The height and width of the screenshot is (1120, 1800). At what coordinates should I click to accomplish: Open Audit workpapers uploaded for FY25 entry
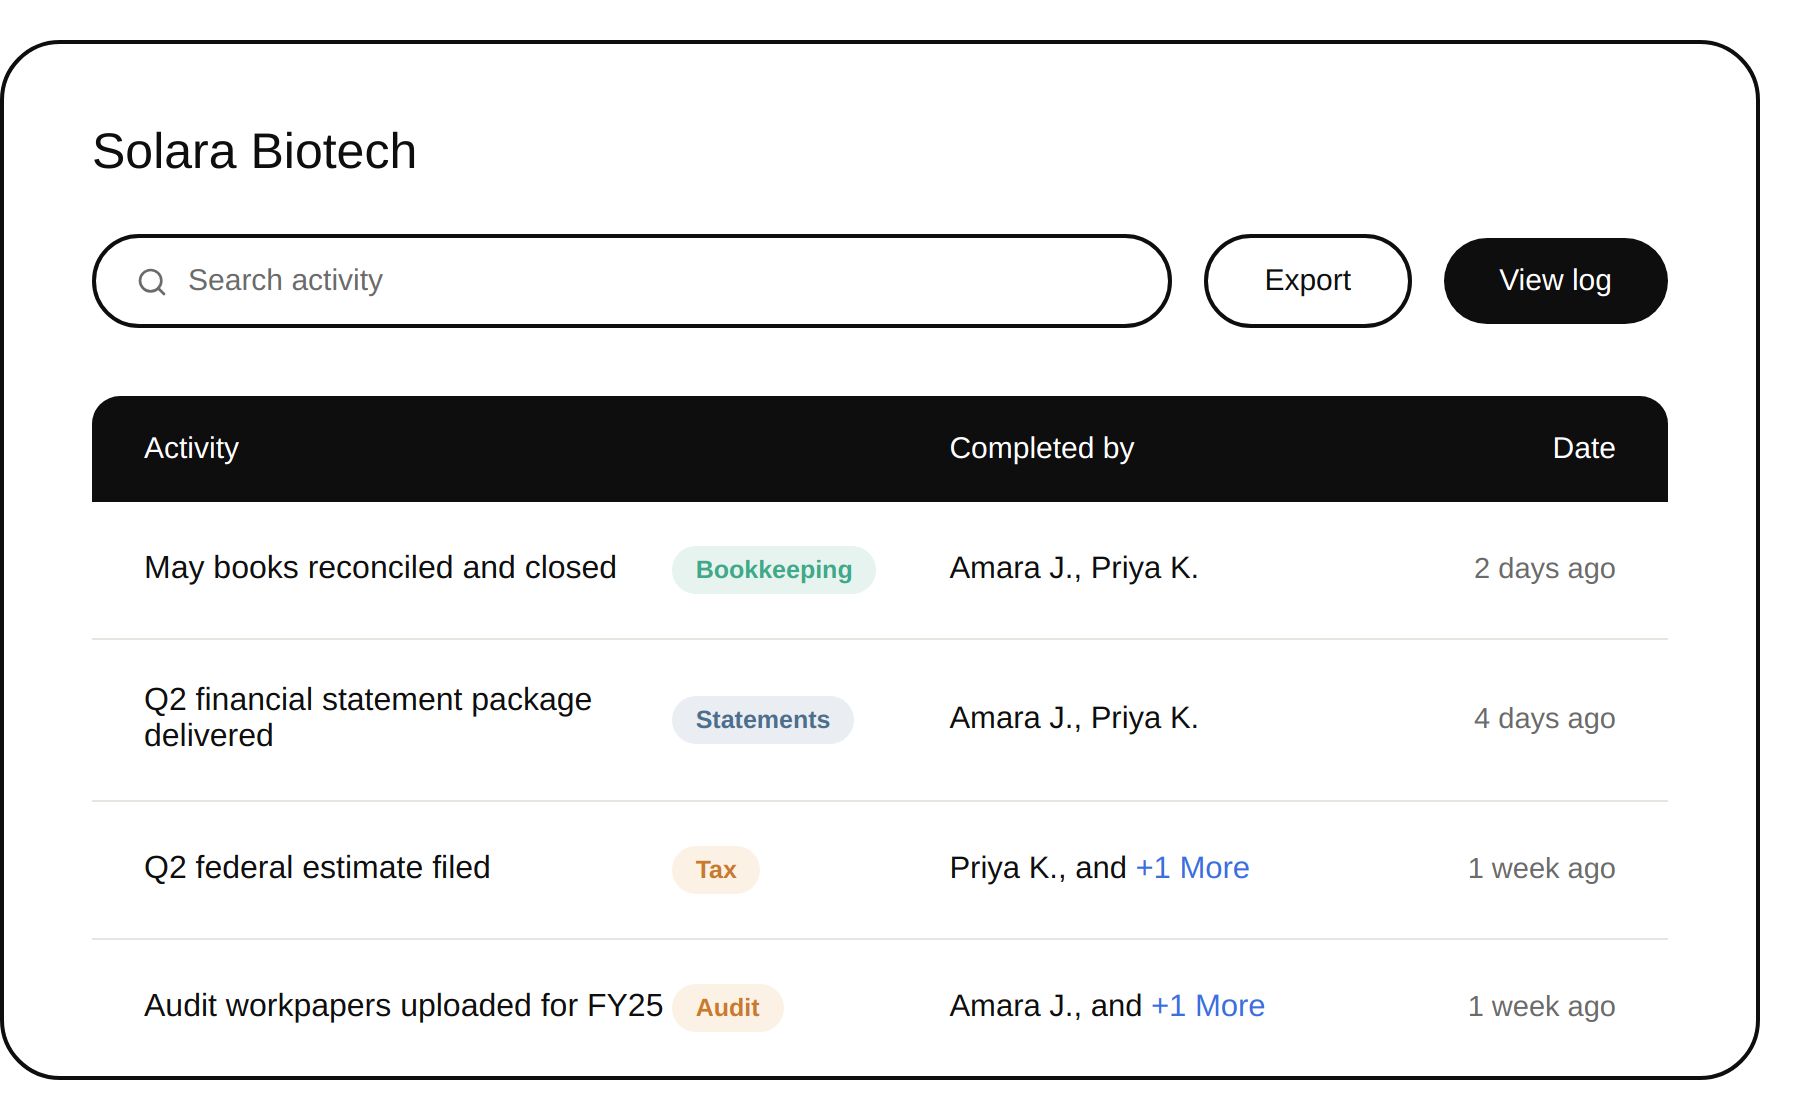[x=403, y=1006]
